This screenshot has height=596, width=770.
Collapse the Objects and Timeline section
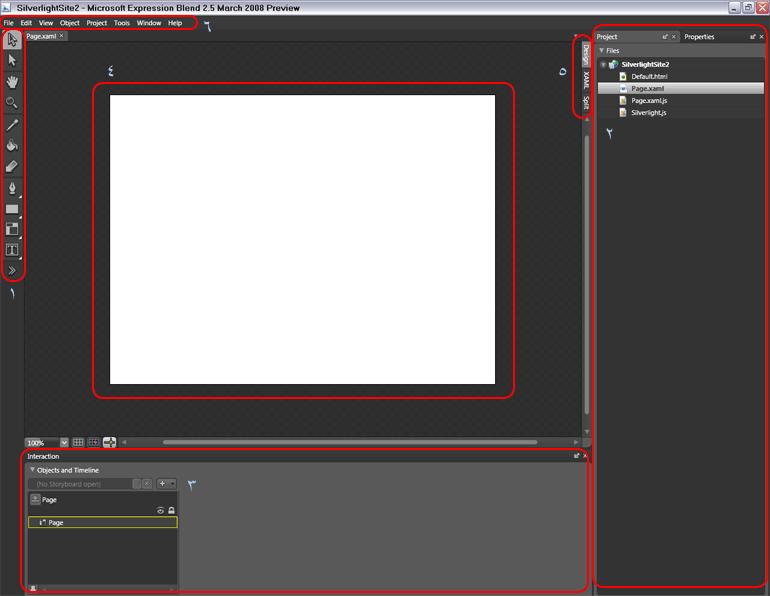(32, 470)
